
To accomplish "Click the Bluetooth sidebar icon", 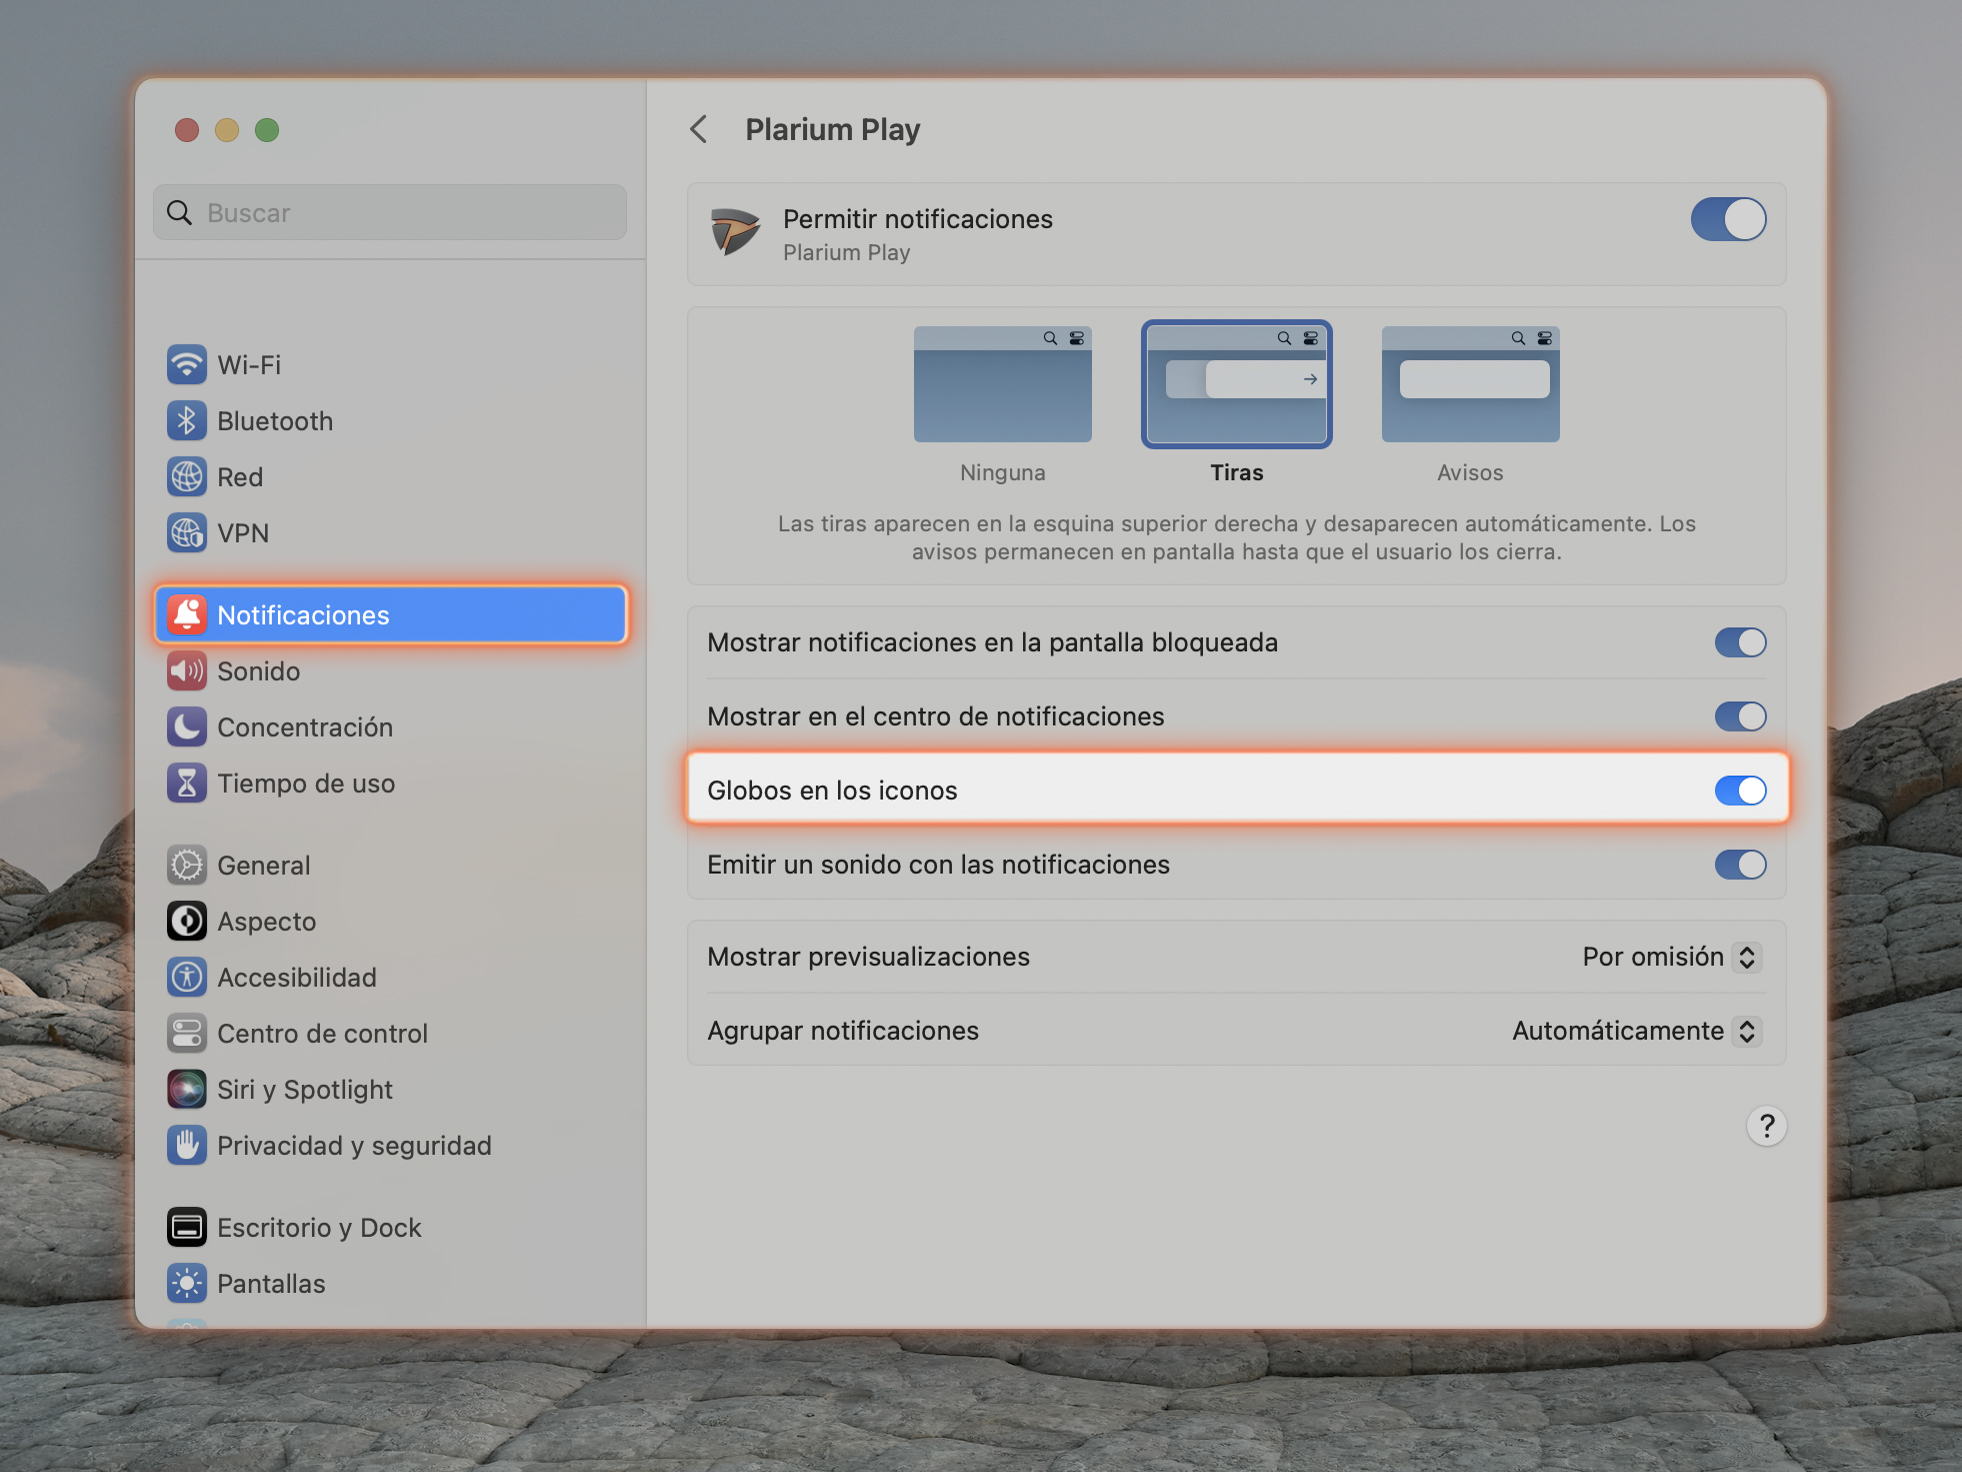I will 187,421.
